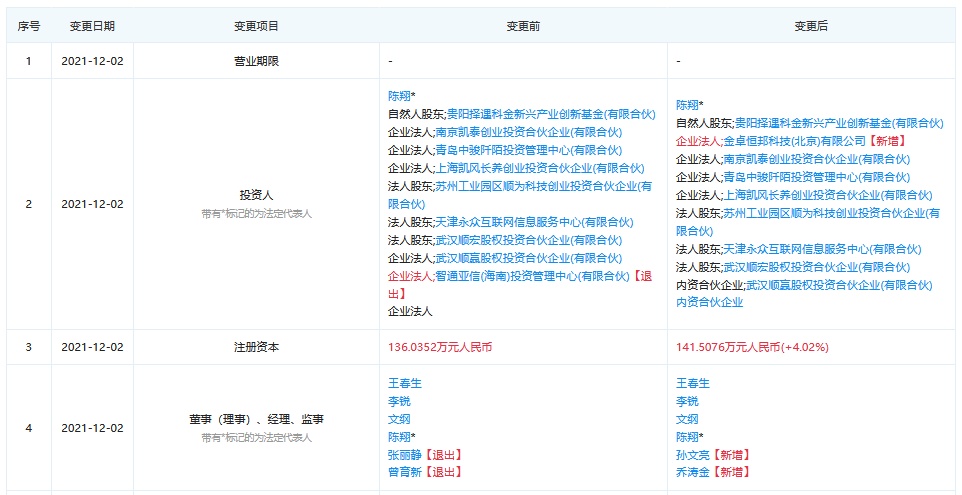Click the blue 内资合伙企业 link at the end of the 变更后 list
The width and height of the screenshot is (962, 495).
(710, 302)
